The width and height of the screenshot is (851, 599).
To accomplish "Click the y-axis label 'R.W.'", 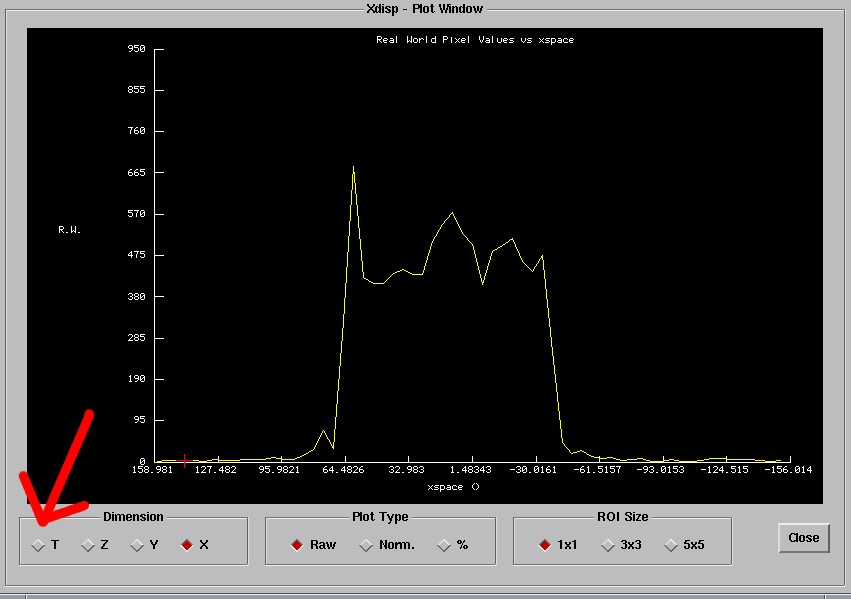I will [69, 230].
